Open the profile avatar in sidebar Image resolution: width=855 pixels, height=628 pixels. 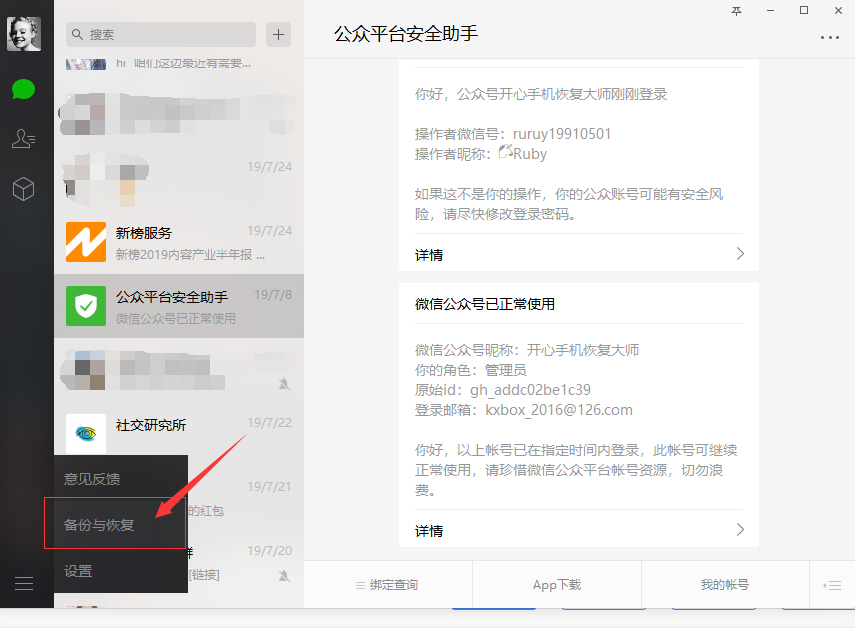(23, 34)
